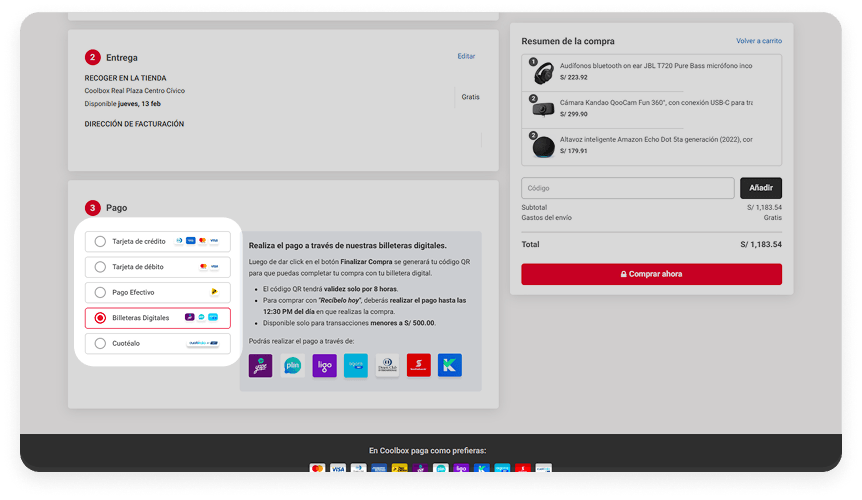
Task: Click the Gratis delivery cost in Entrega section
Action: pos(471,97)
